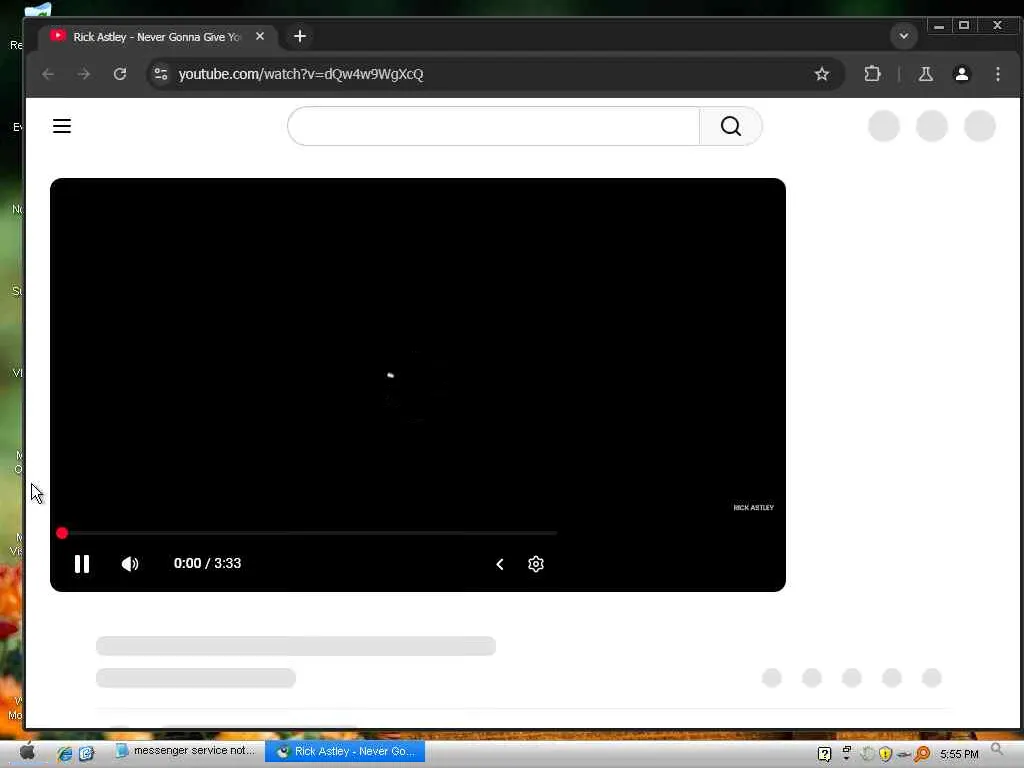Viewport: 1024px width, 768px height.
Task: Click the YouTube search magnifier button
Action: coord(731,126)
